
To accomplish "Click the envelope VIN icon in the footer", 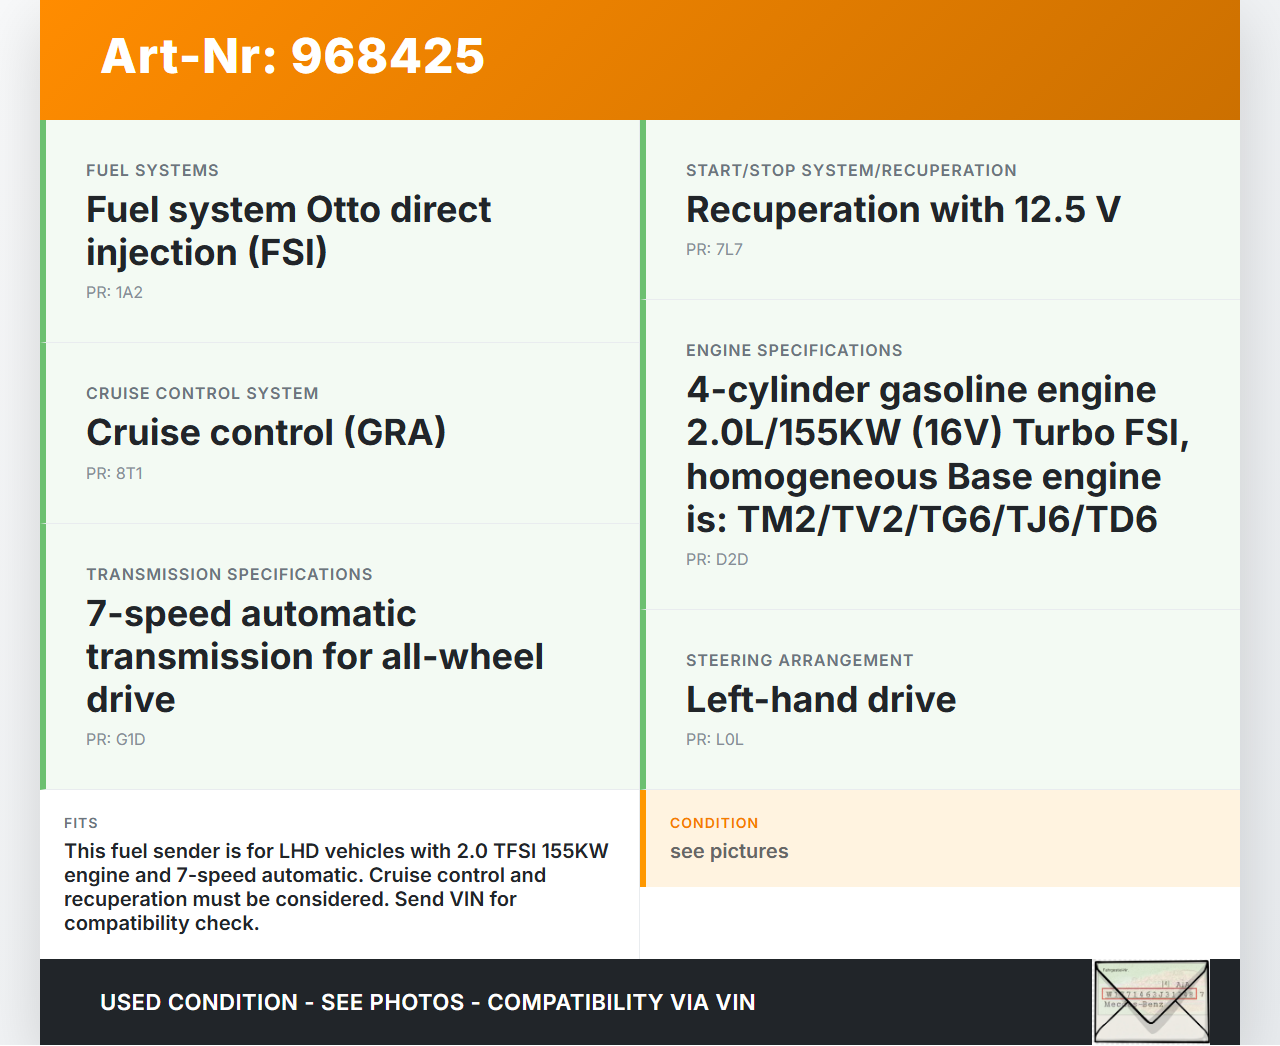I will pos(1151,1001).
